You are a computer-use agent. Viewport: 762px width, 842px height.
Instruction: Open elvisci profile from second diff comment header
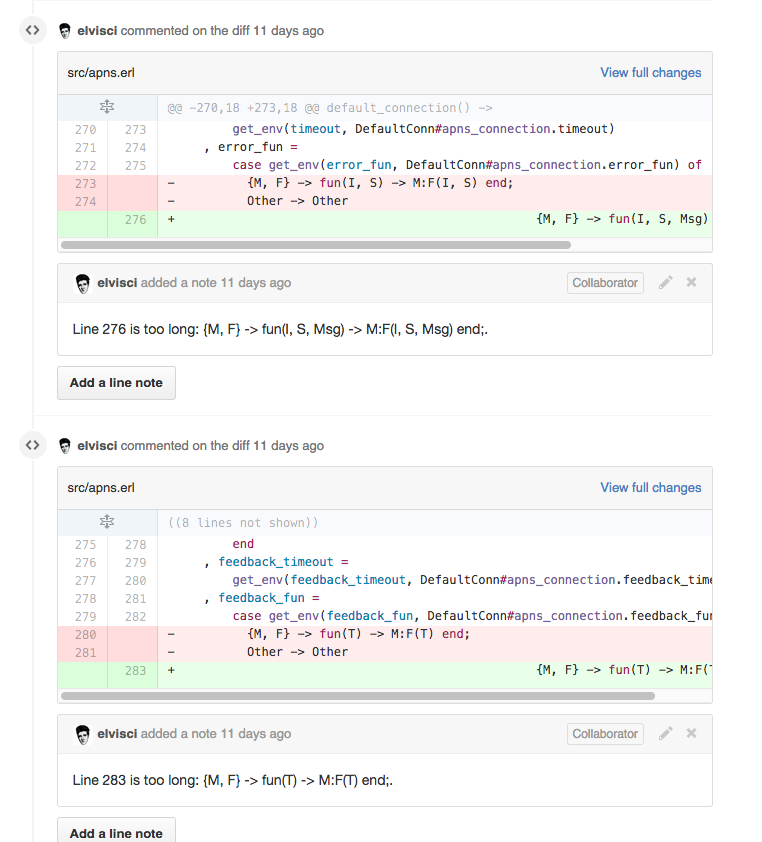click(97, 446)
